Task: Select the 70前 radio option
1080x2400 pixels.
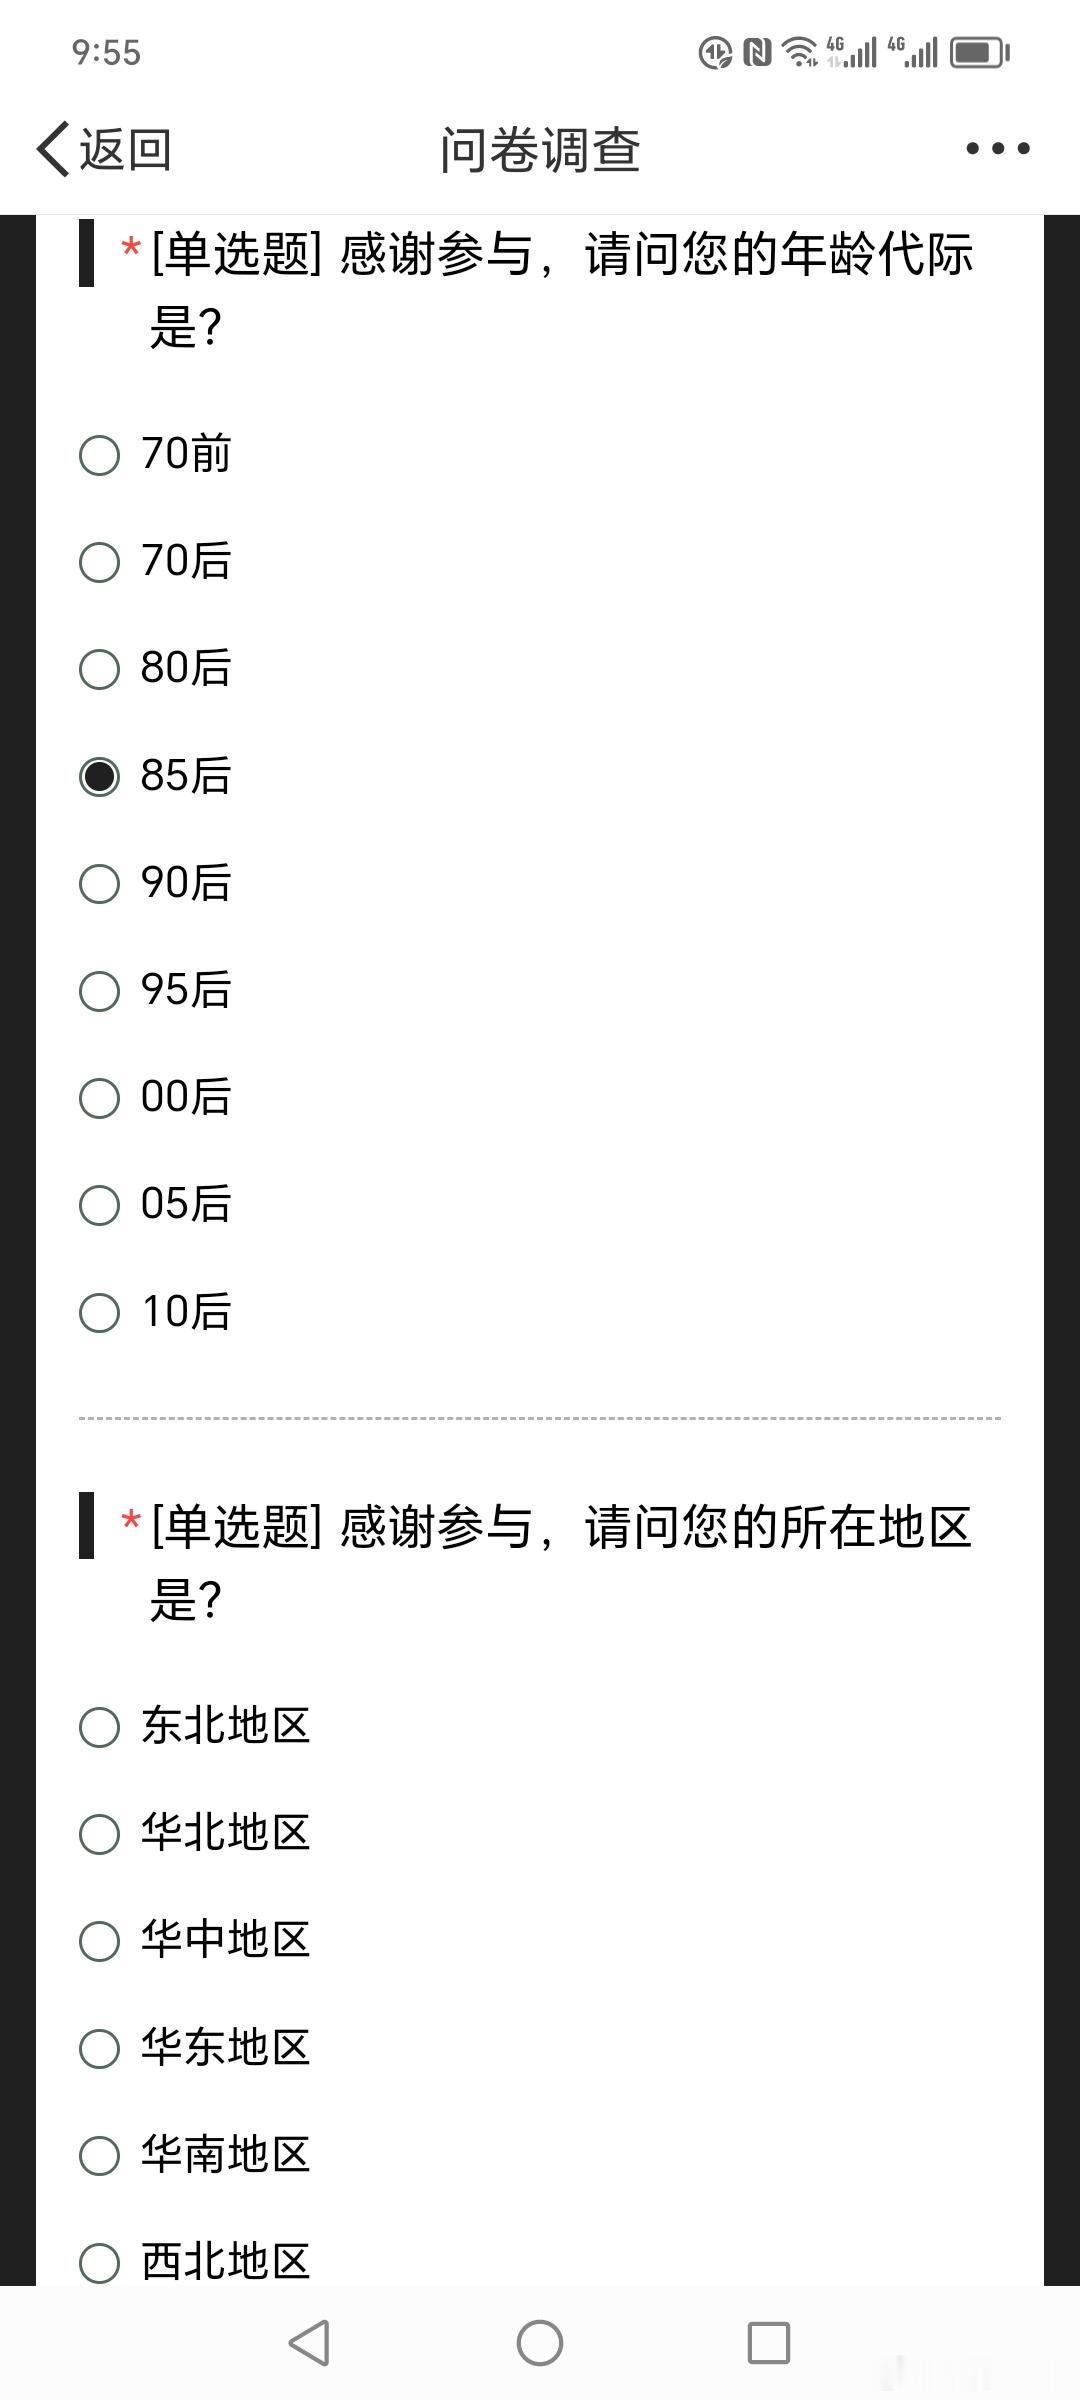Action: click(x=156, y=454)
